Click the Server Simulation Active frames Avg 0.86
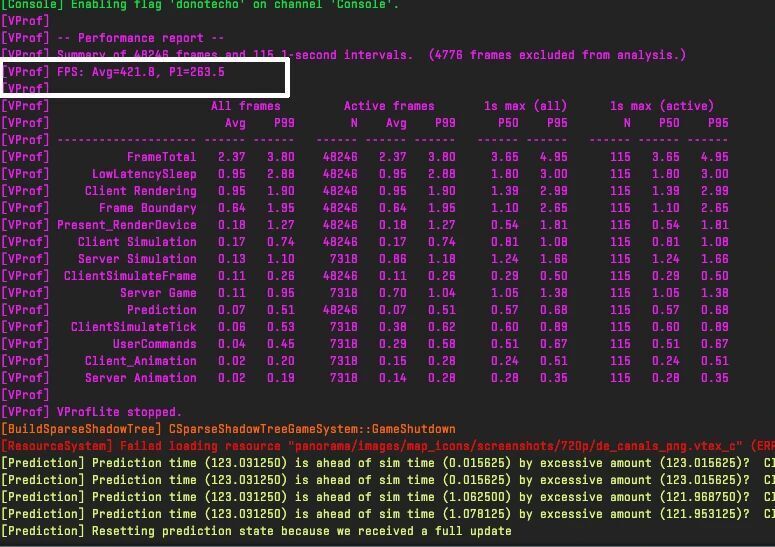Image resolution: width=775 pixels, height=547 pixels. 392,259
